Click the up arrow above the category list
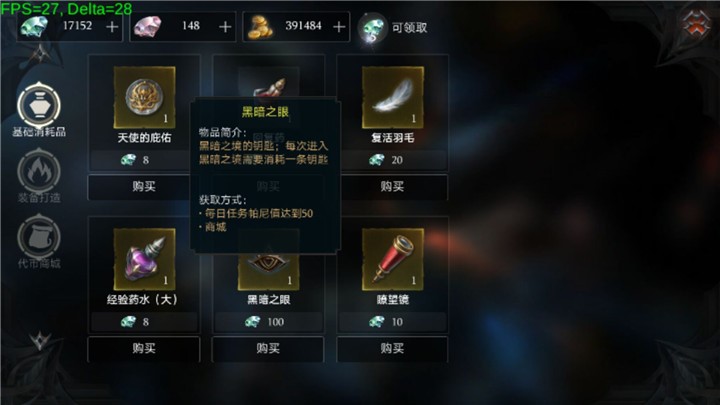This screenshot has height=405, width=720. pos(40,54)
